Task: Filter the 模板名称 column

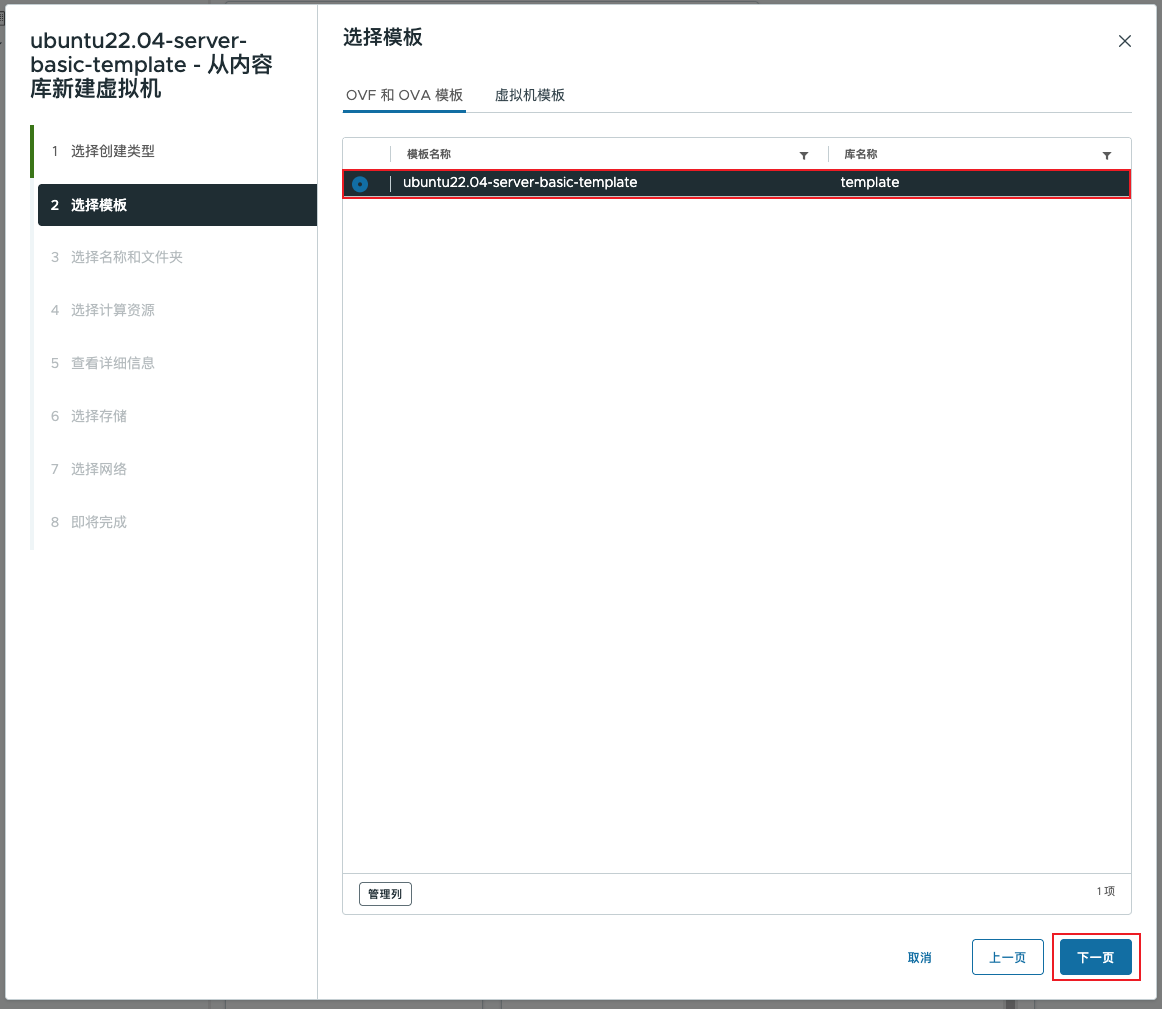Action: point(803,156)
